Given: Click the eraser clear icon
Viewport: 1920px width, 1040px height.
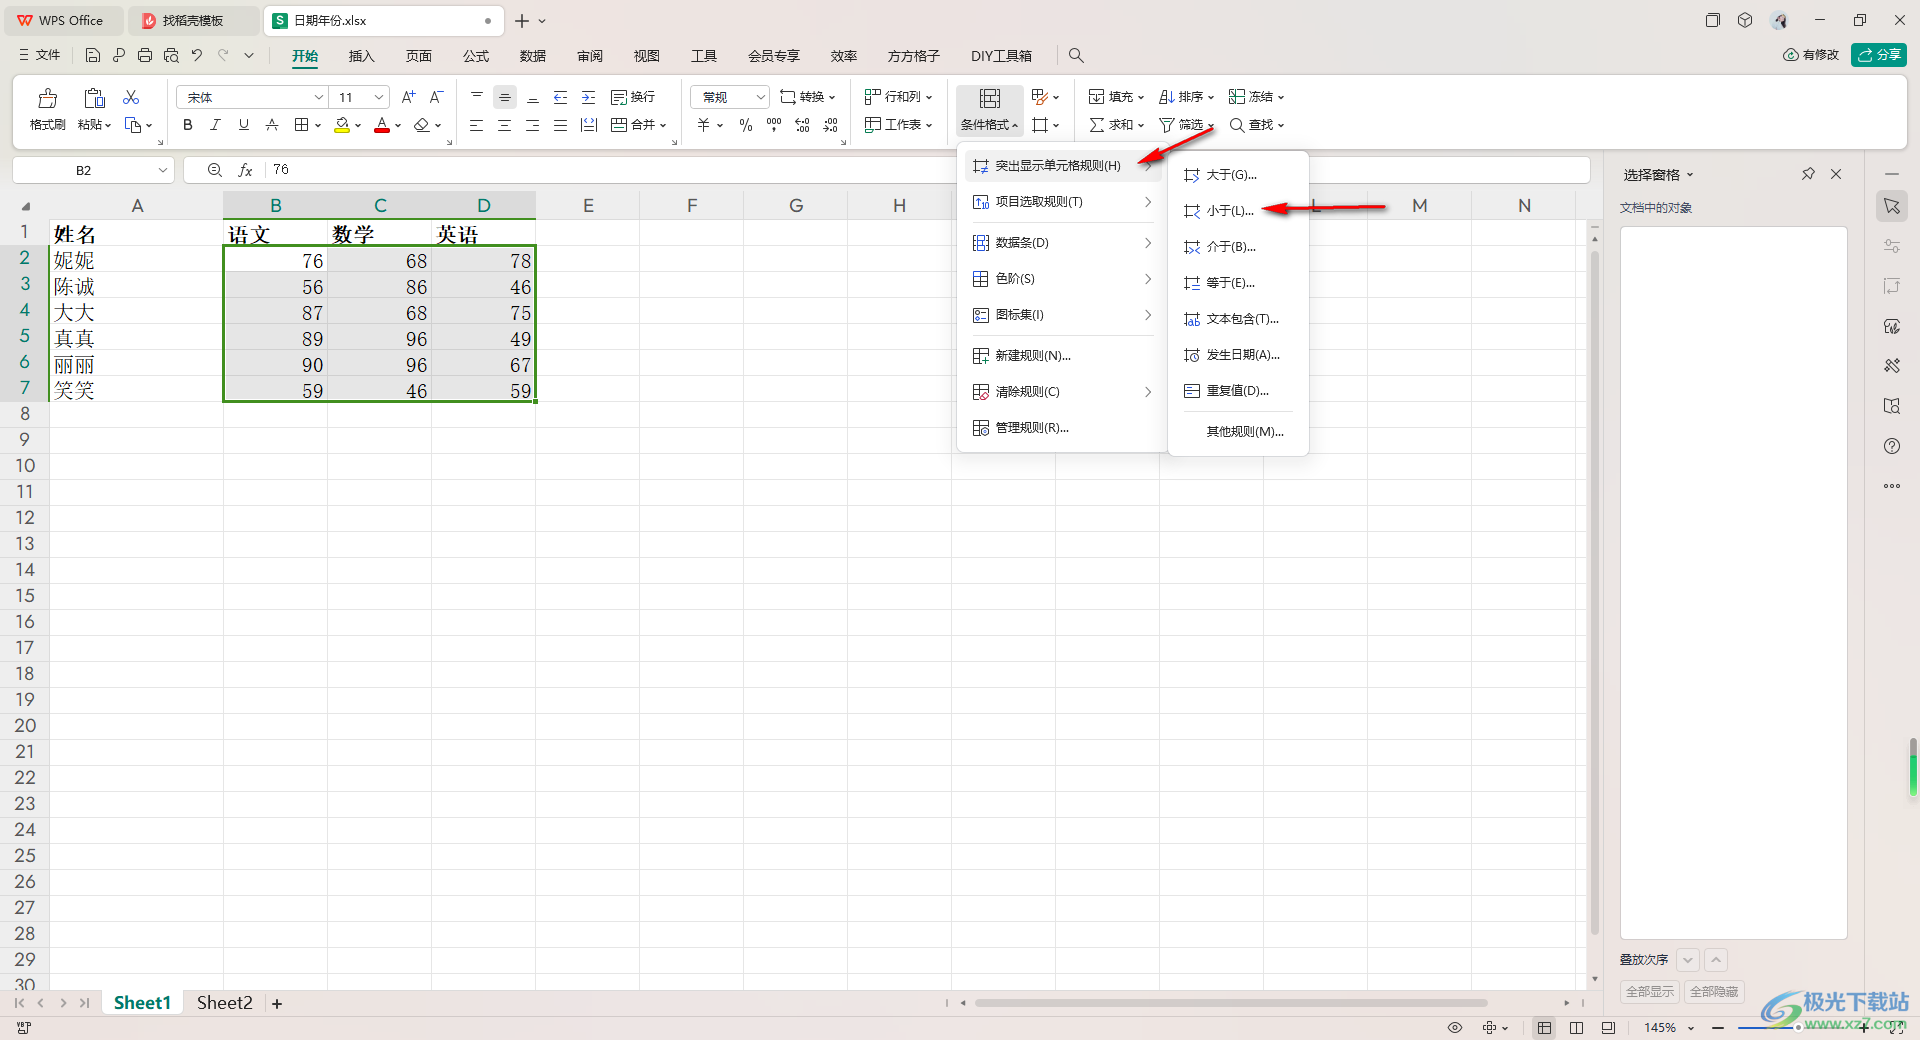Looking at the screenshot, I should pos(421,125).
